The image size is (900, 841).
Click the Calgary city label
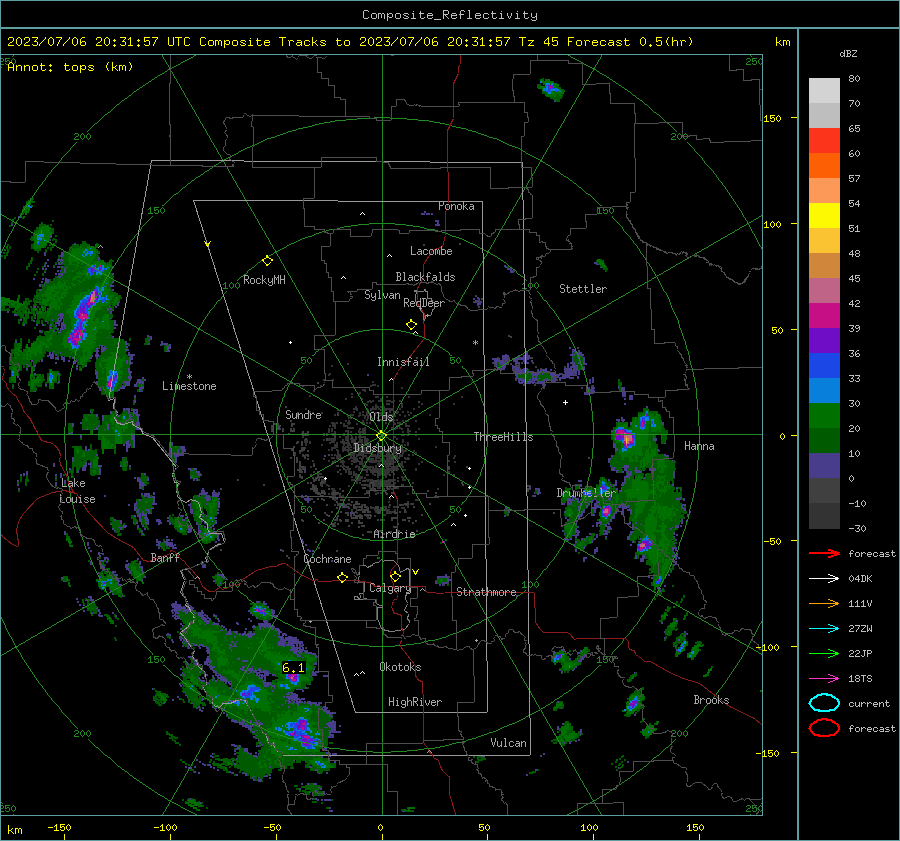(390, 588)
